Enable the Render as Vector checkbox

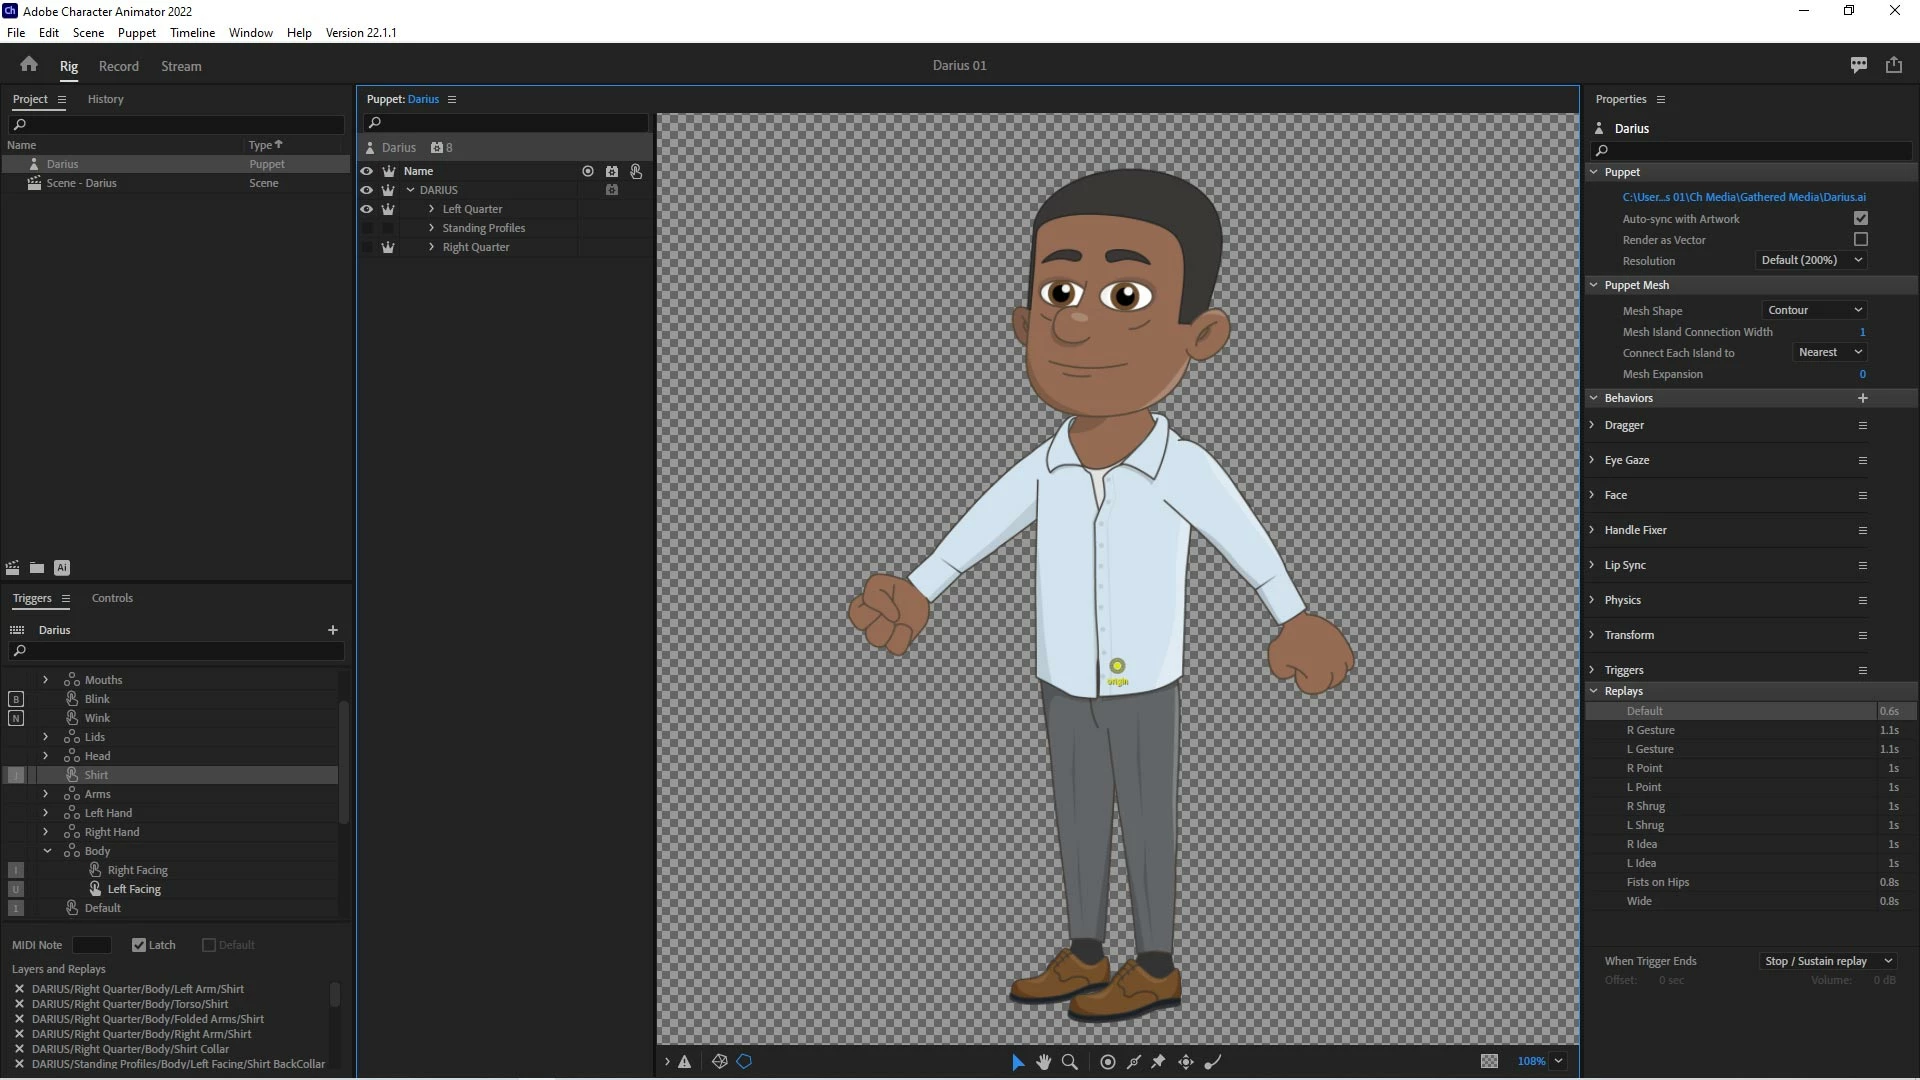(1860, 240)
